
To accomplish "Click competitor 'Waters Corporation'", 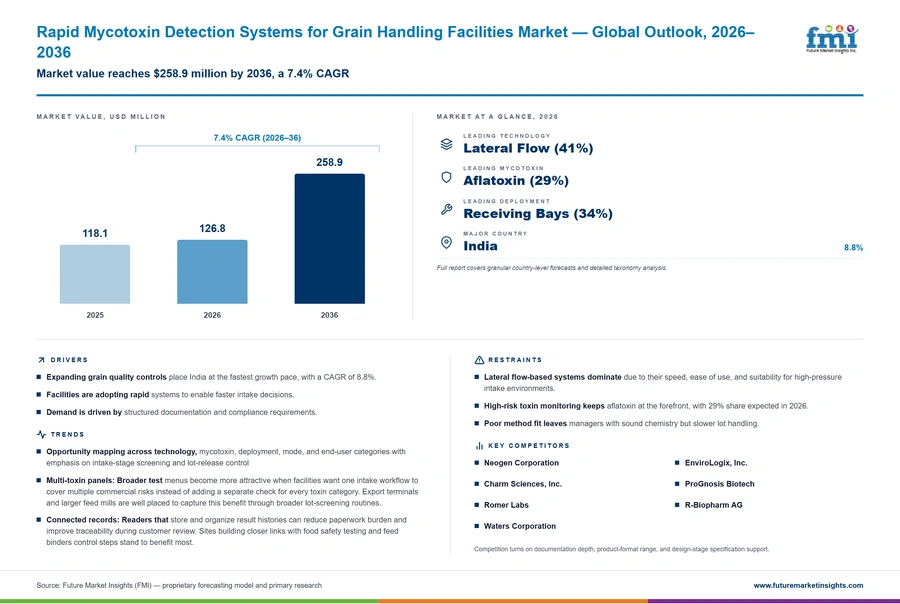I will pos(520,526).
